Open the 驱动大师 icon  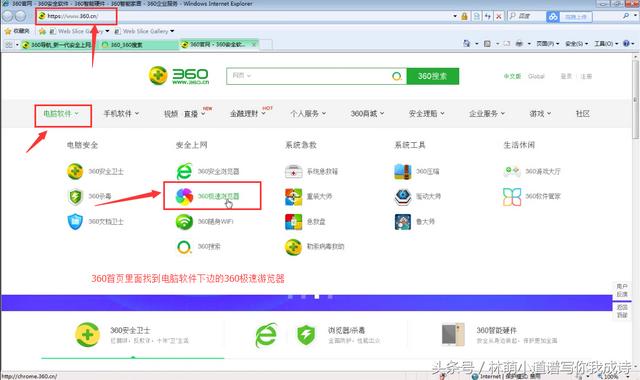[403, 197]
